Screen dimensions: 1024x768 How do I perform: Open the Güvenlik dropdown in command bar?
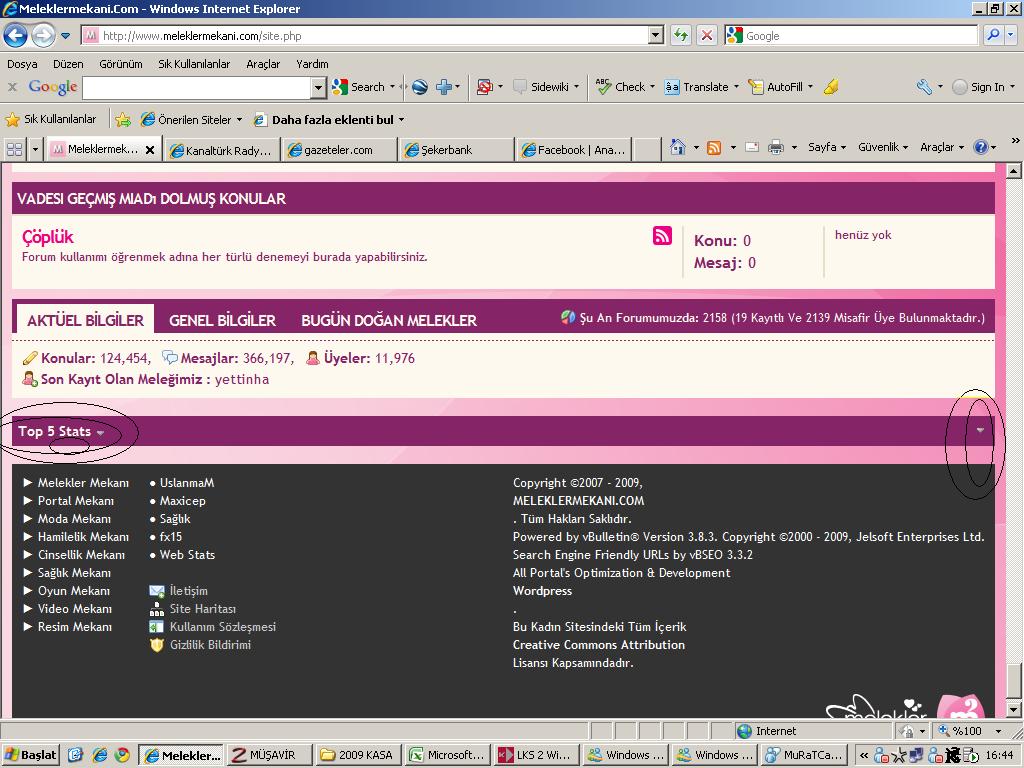click(883, 148)
